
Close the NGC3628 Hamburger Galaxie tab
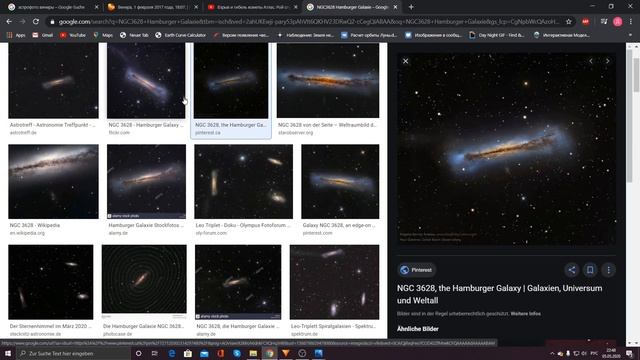point(395,7)
